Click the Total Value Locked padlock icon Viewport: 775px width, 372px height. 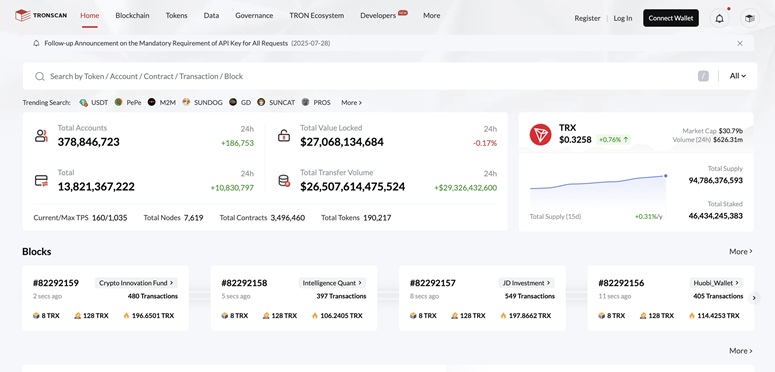click(x=284, y=136)
